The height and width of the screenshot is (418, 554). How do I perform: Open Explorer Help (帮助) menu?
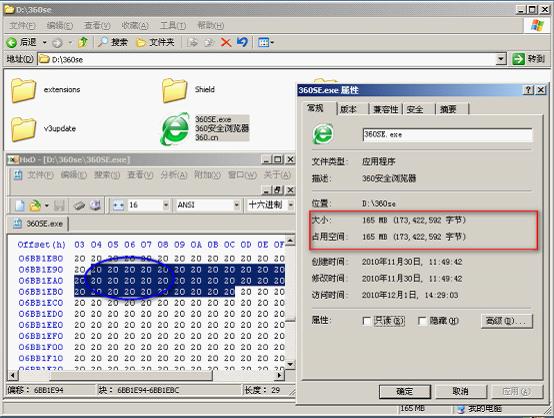tap(210, 26)
